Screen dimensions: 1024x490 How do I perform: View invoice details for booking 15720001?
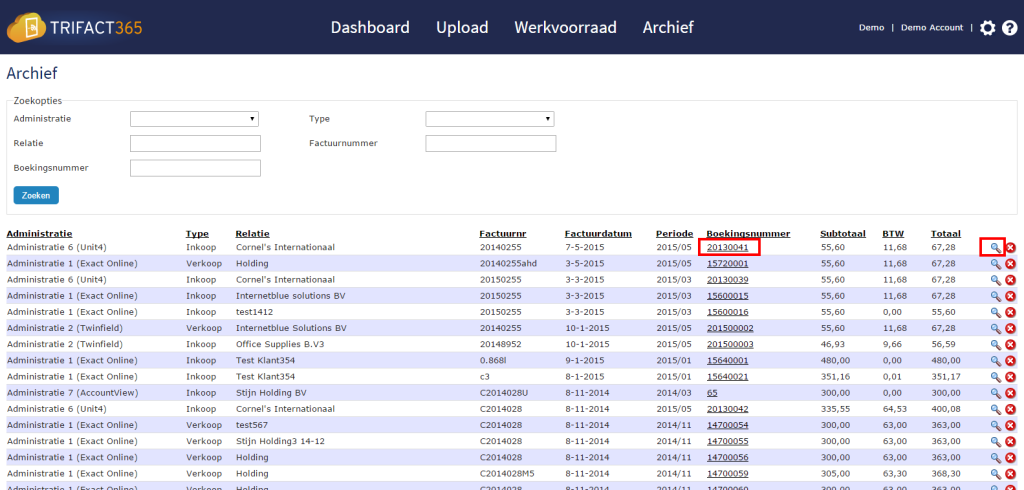pos(995,264)
